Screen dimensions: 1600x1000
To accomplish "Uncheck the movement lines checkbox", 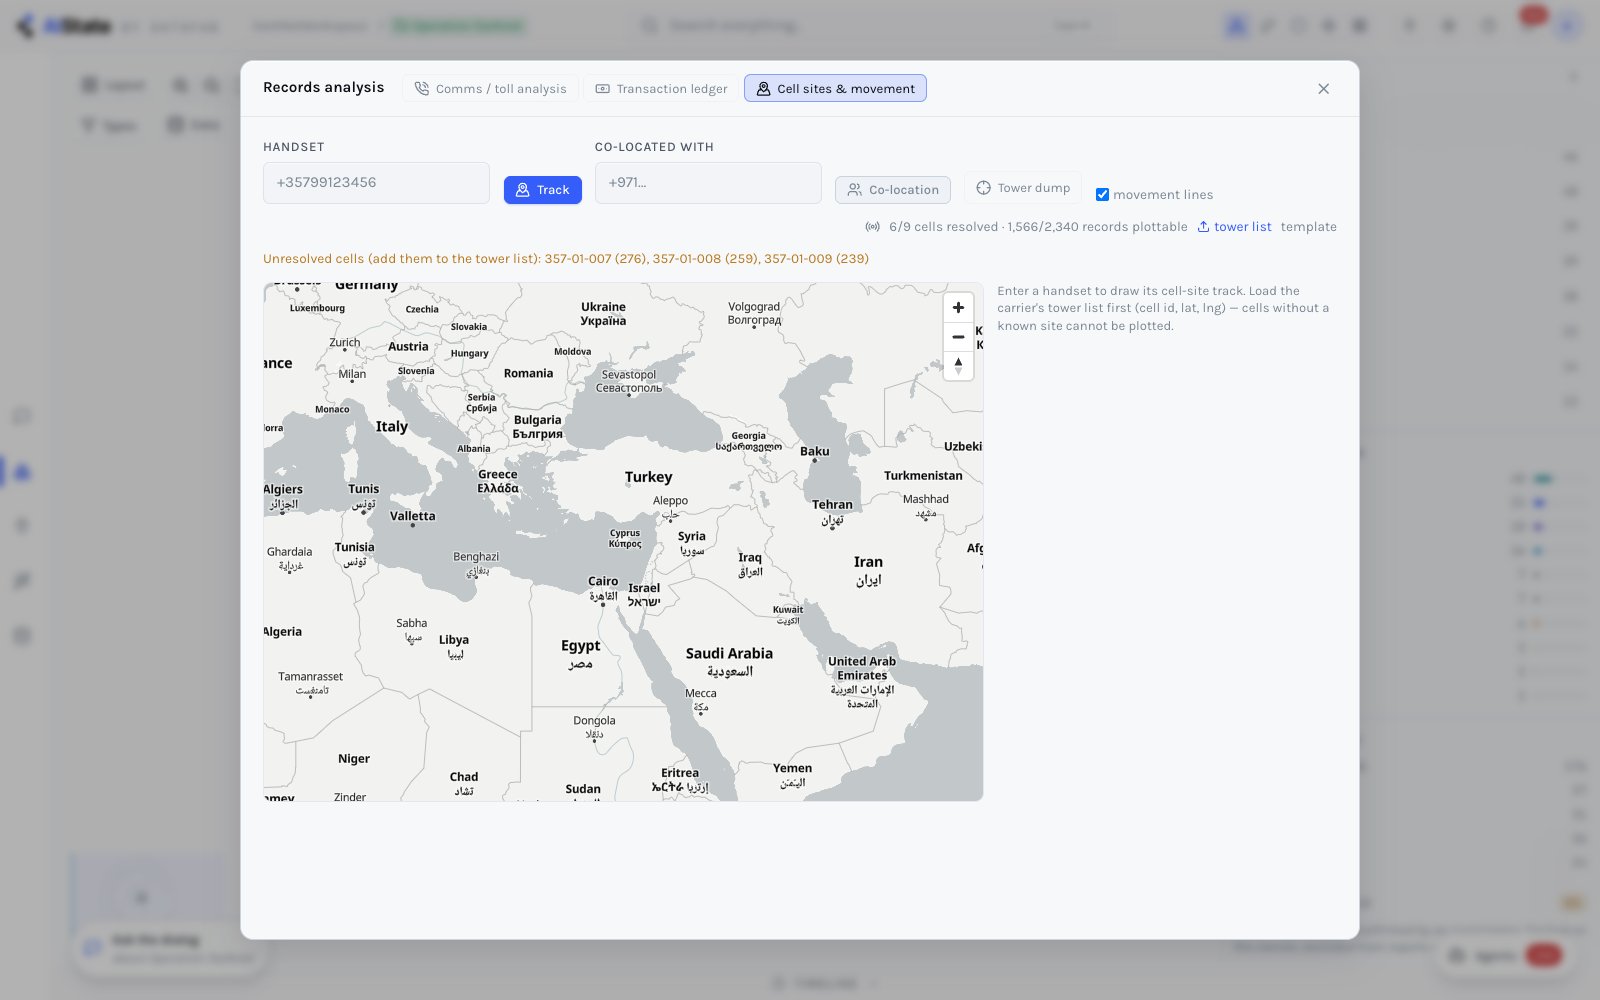I will tap(1102, 195).
